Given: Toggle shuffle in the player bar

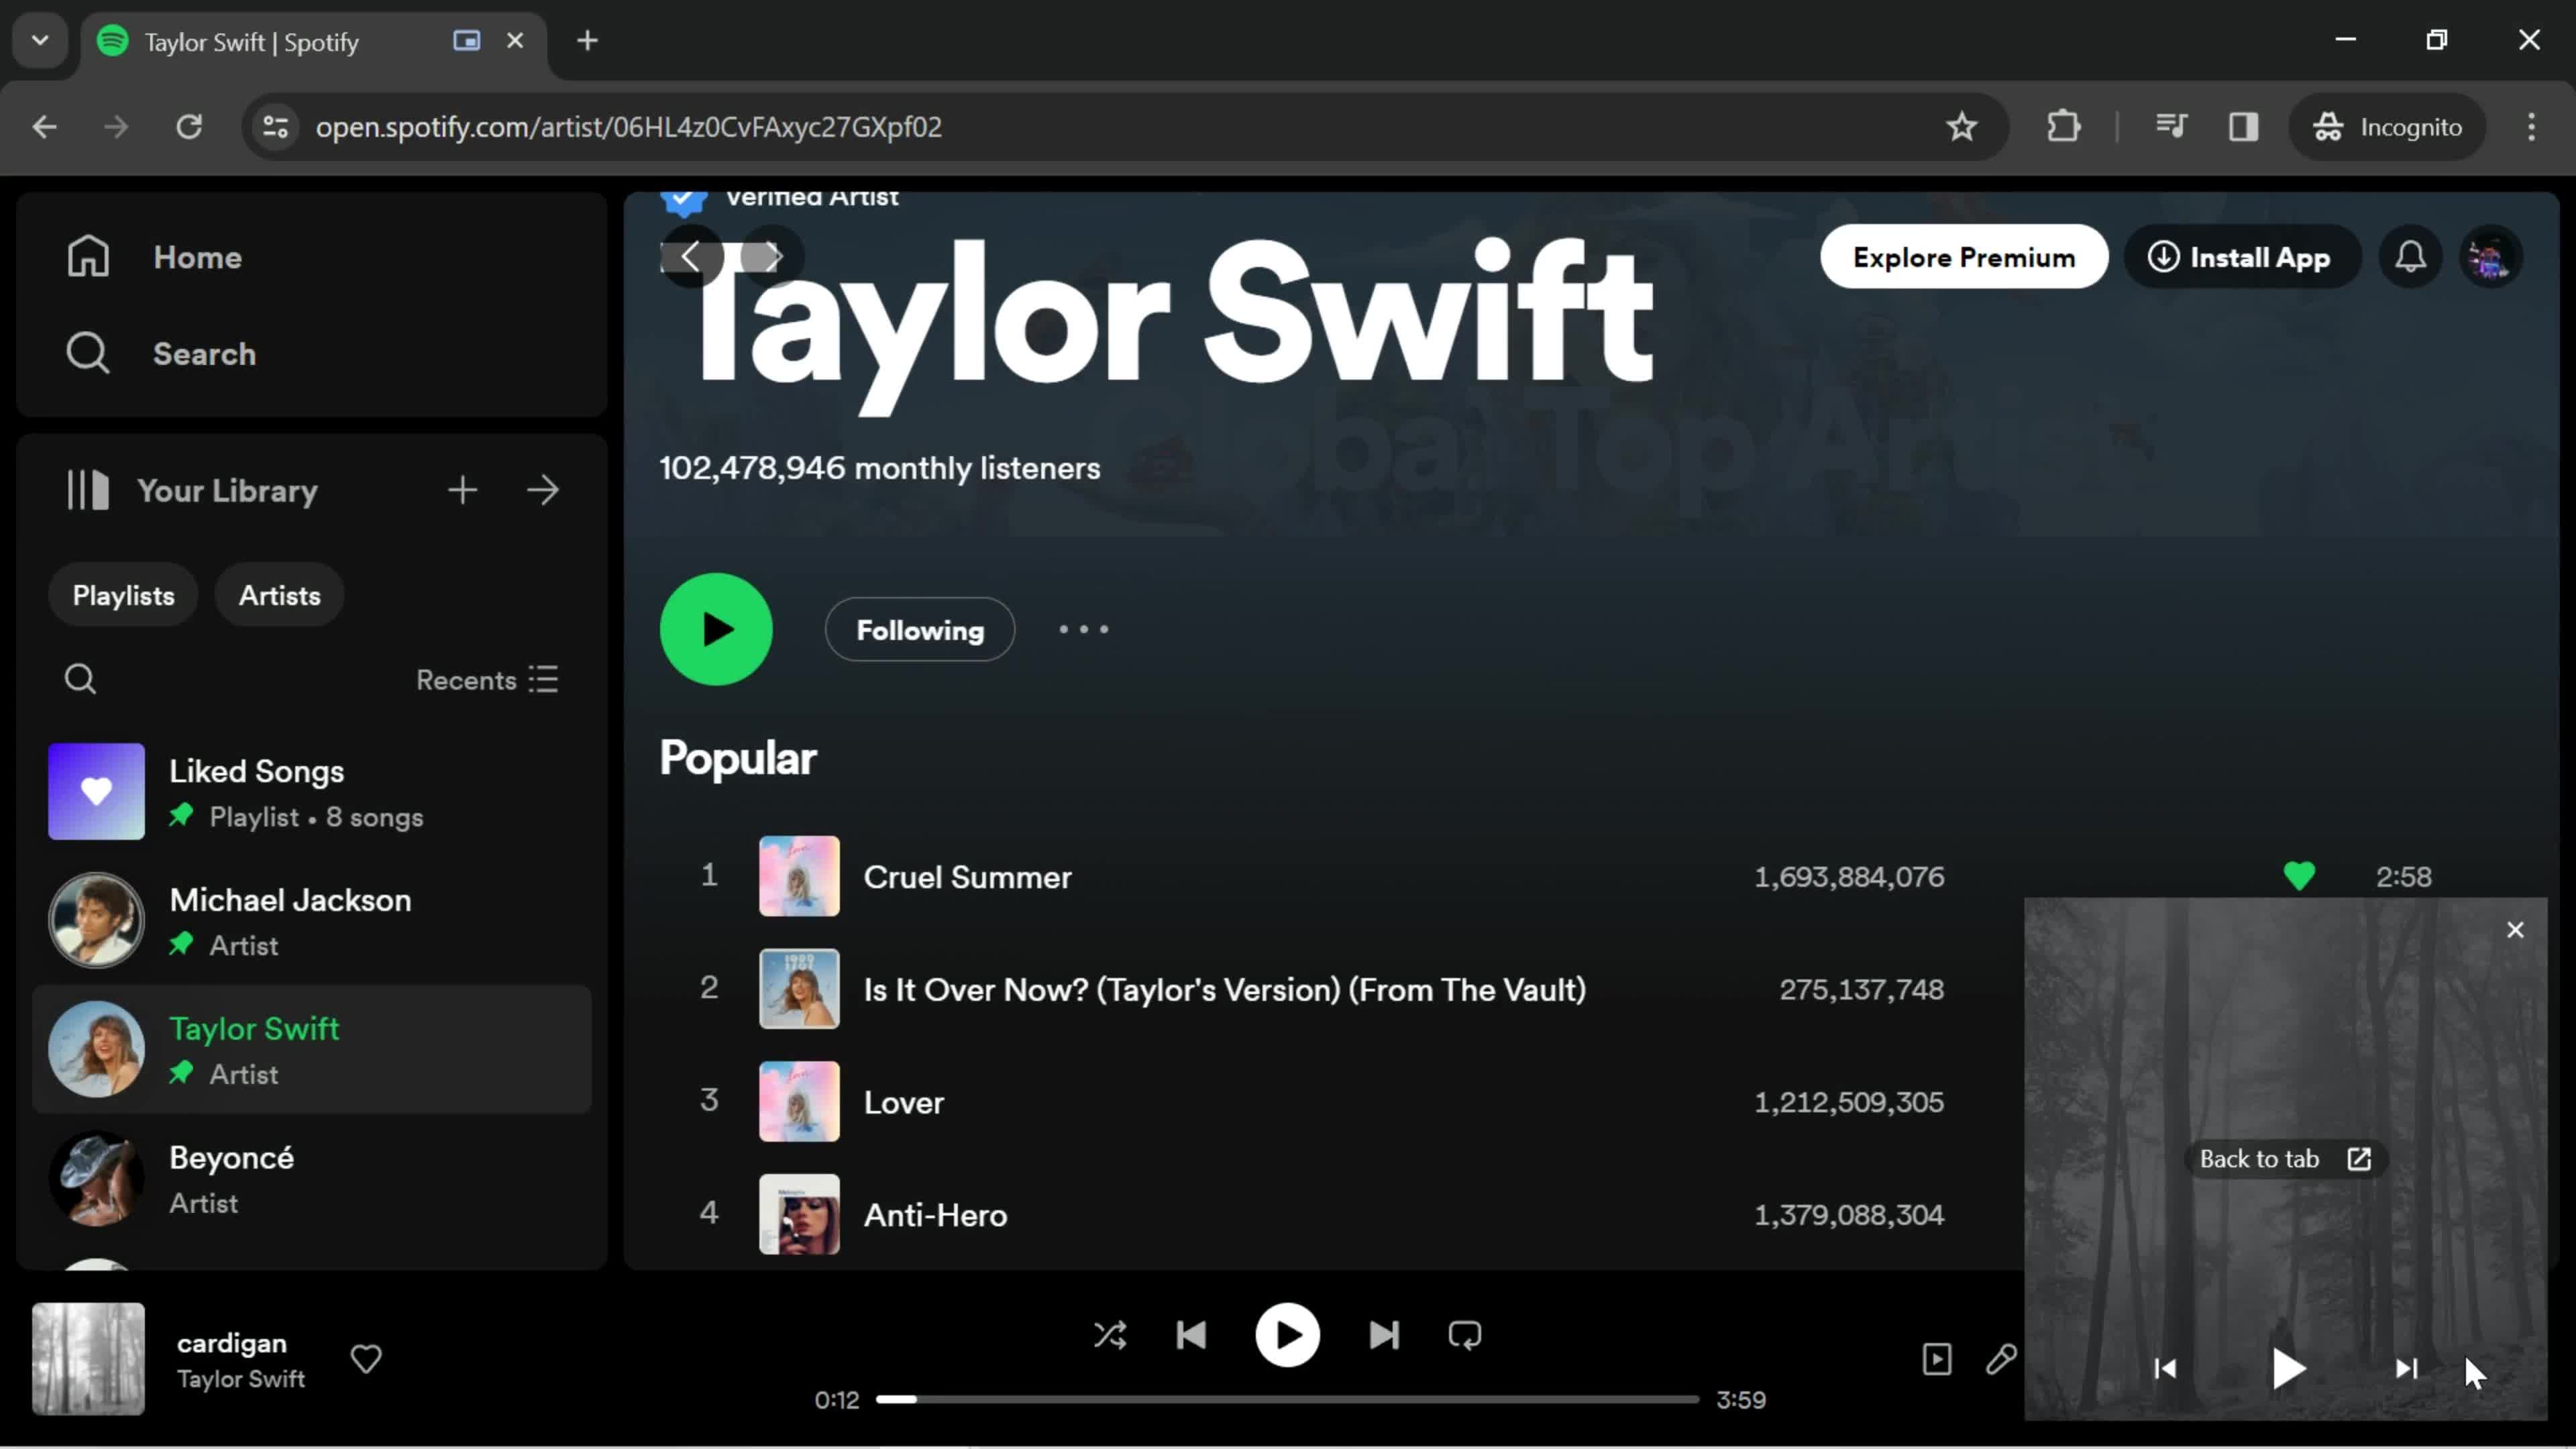Looking at the screenshot, I should 1110,1335.
